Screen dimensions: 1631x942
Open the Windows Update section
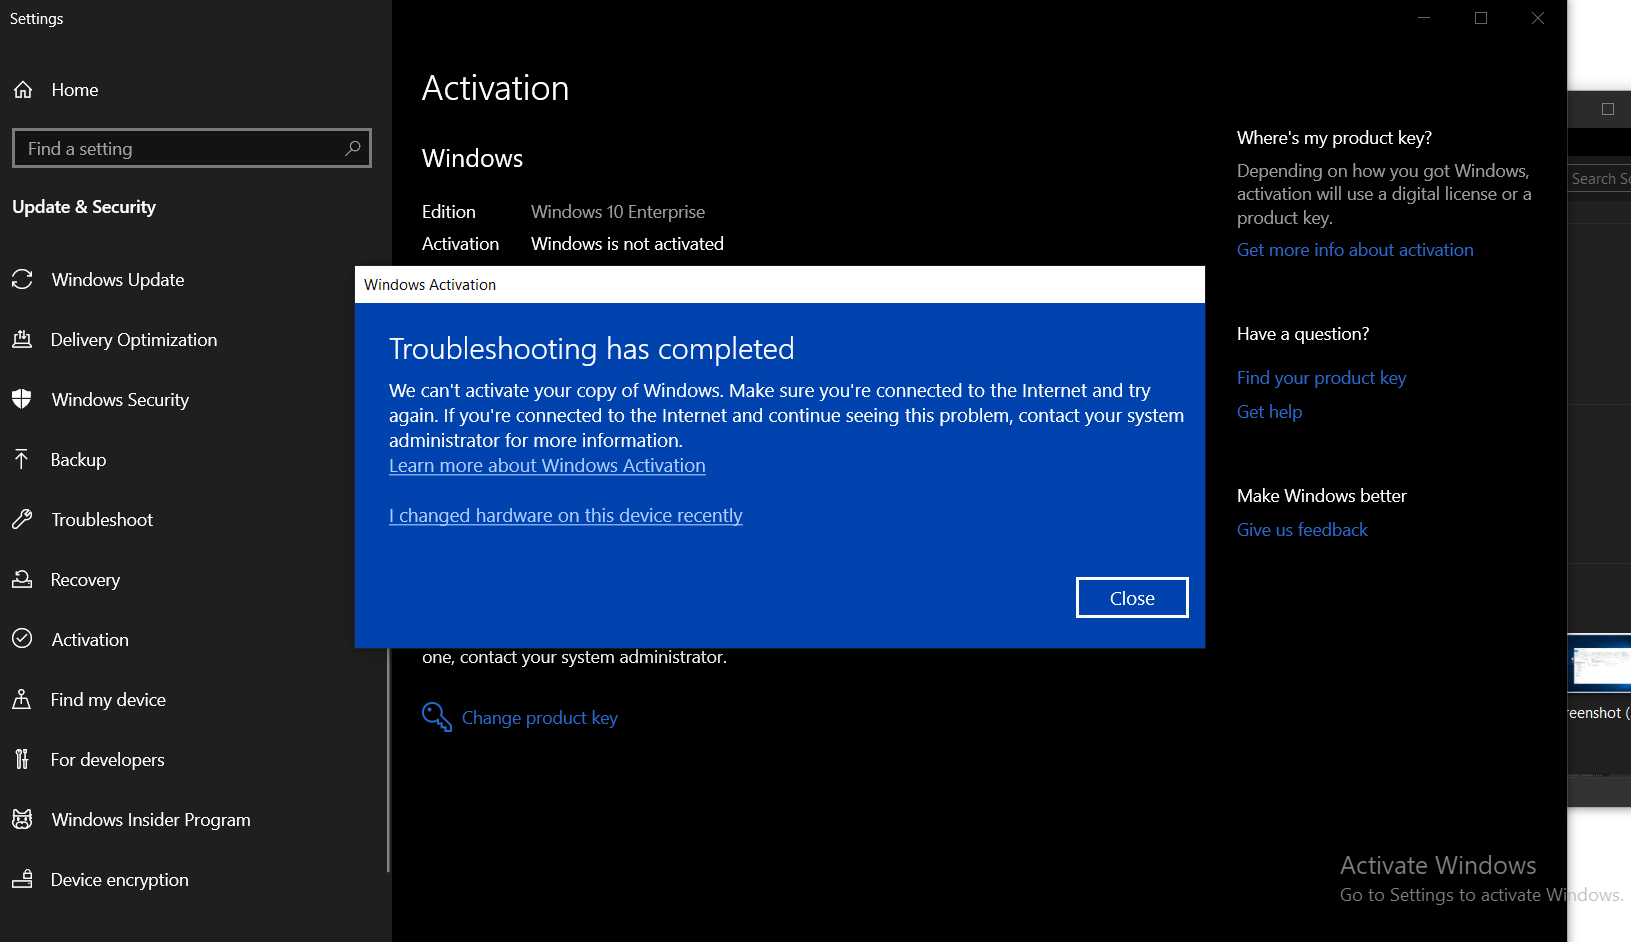[x=118, y=280]
